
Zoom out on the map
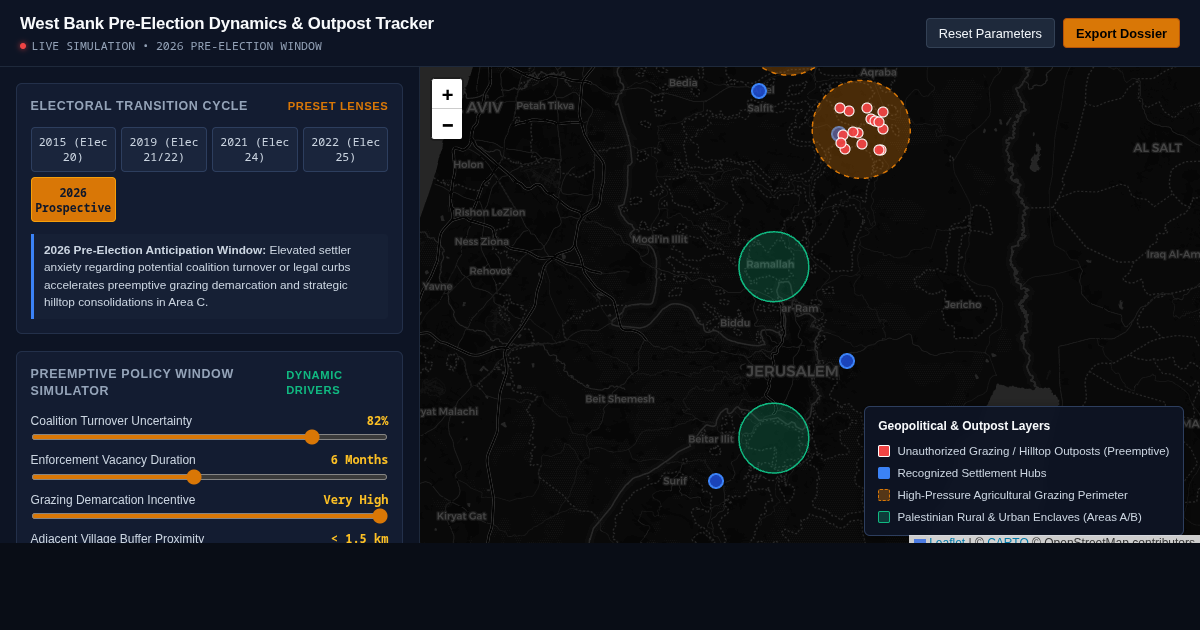coord(447,124)
